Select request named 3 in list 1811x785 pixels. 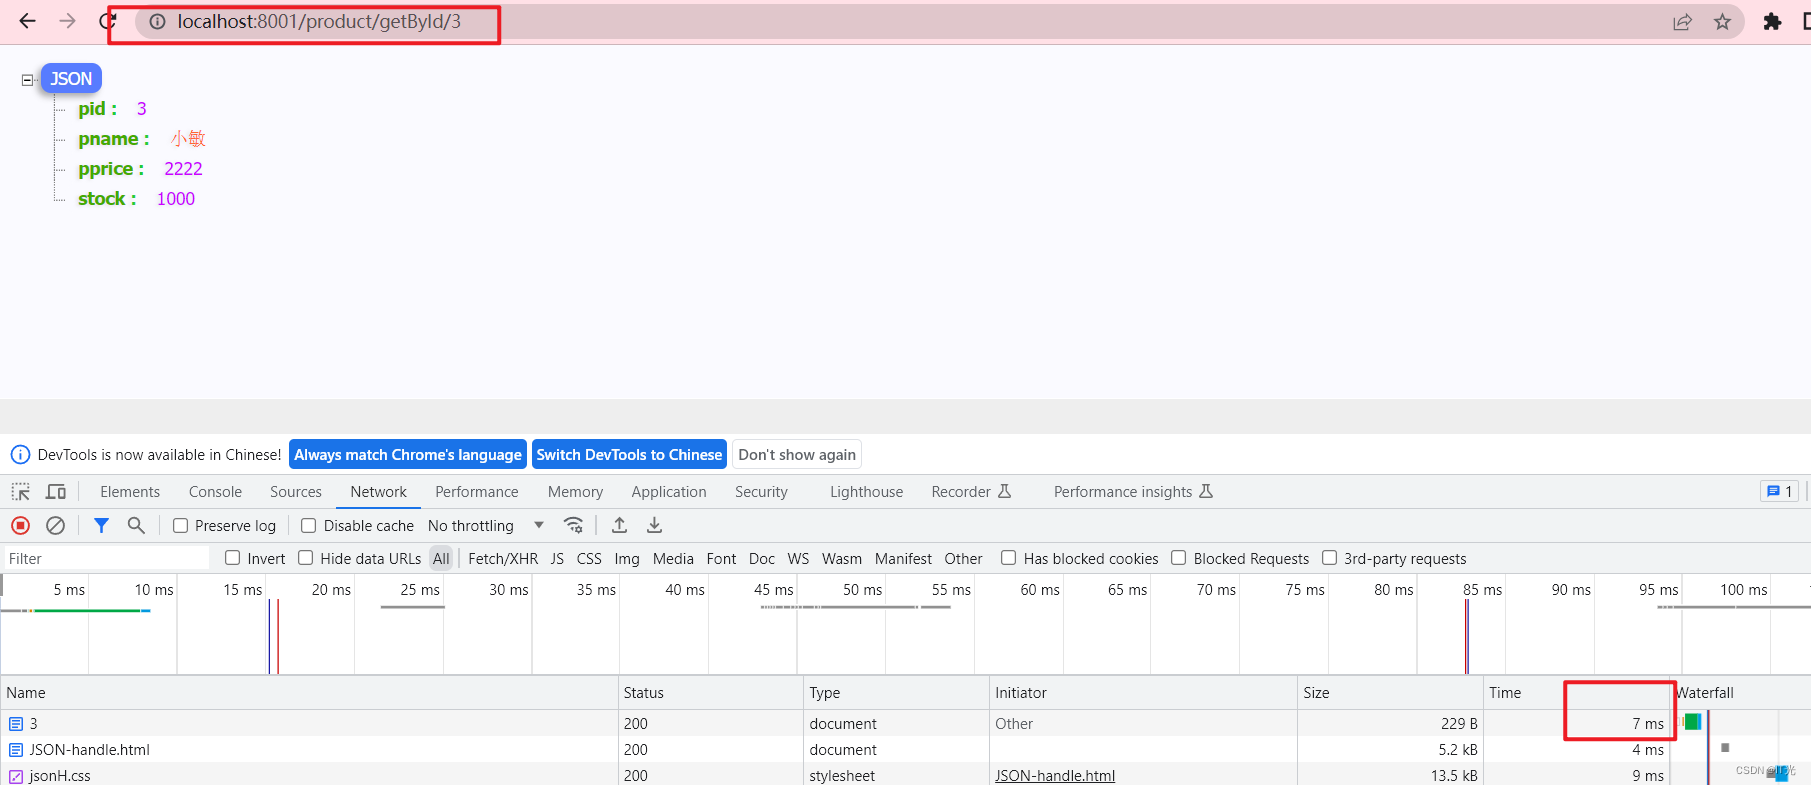click(x=905, y=724)
